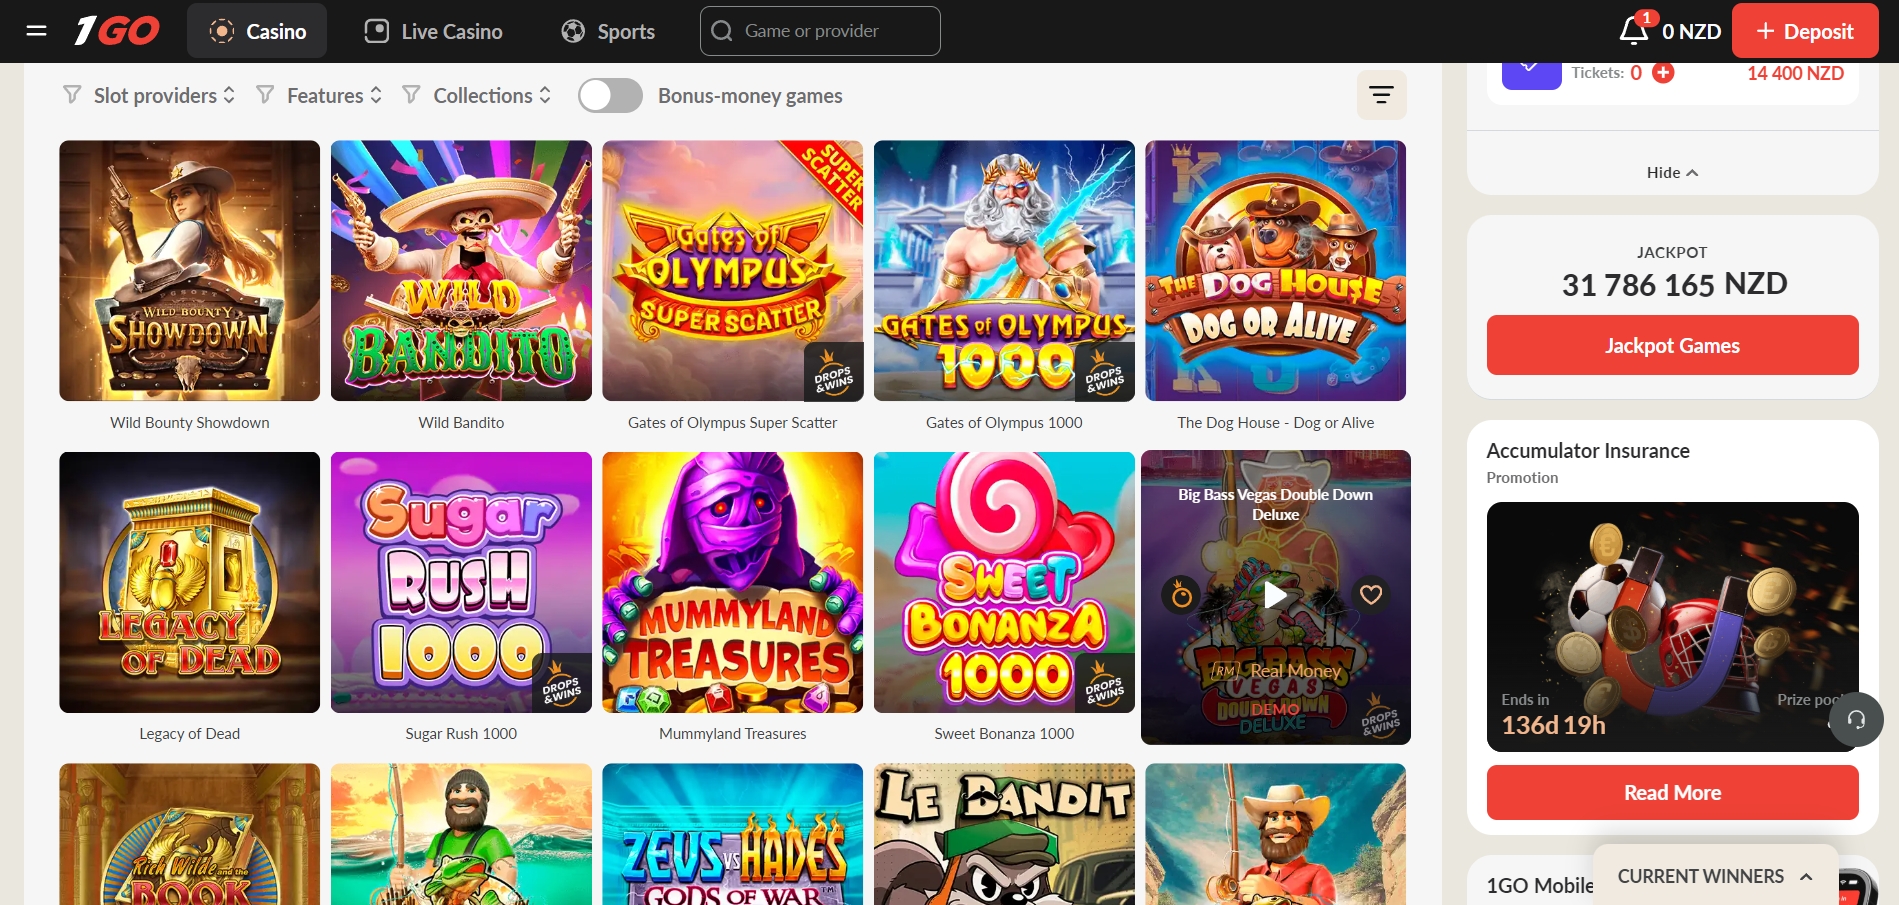This screenshot has width=1899, height=905.
Task: Open Zeus vs Hades Gods of War
Action: [733, 834]
